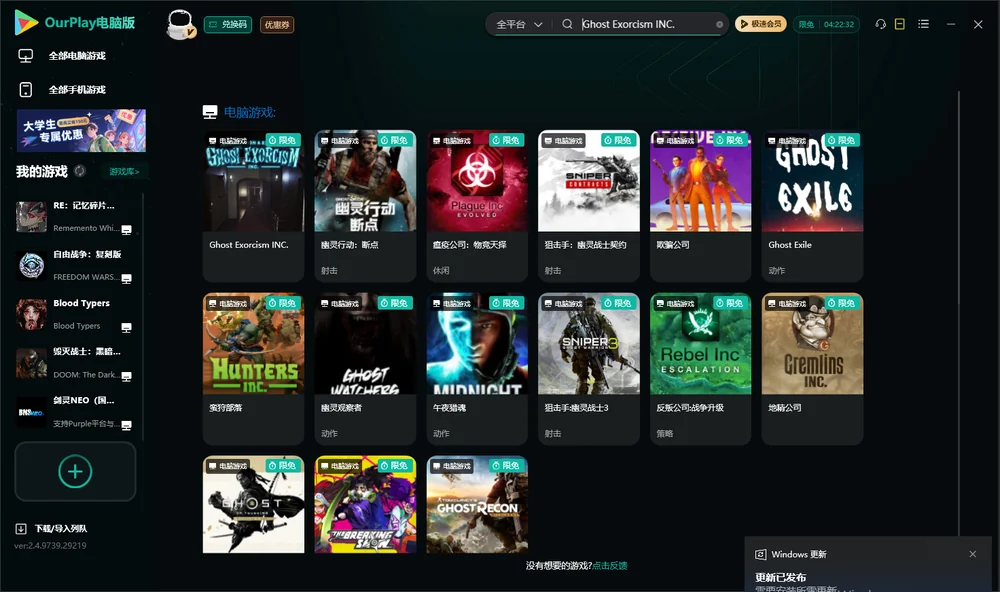Dismiss the Windows 更新 notification
This screenshot has height=592, width=1000.
[973, 554]
